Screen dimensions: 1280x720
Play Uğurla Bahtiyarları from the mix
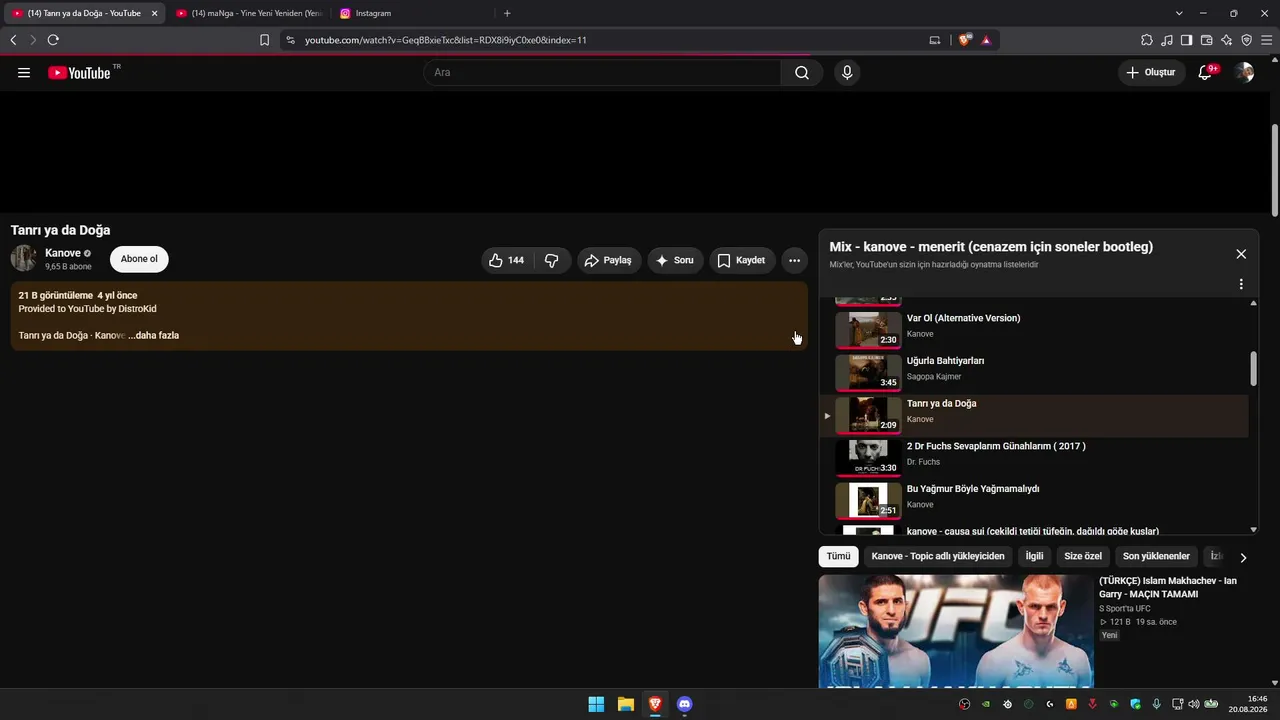(x=1035, y=372)
